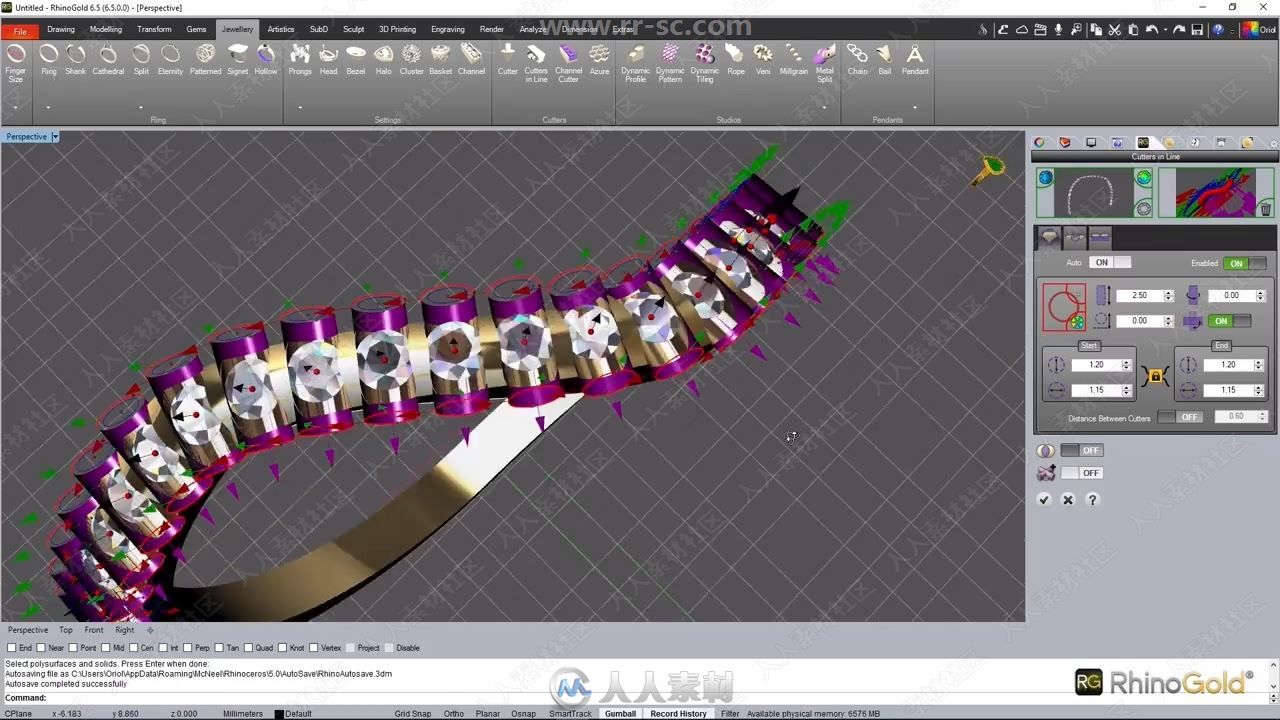Open the Hollow tool

pos(266,60)
